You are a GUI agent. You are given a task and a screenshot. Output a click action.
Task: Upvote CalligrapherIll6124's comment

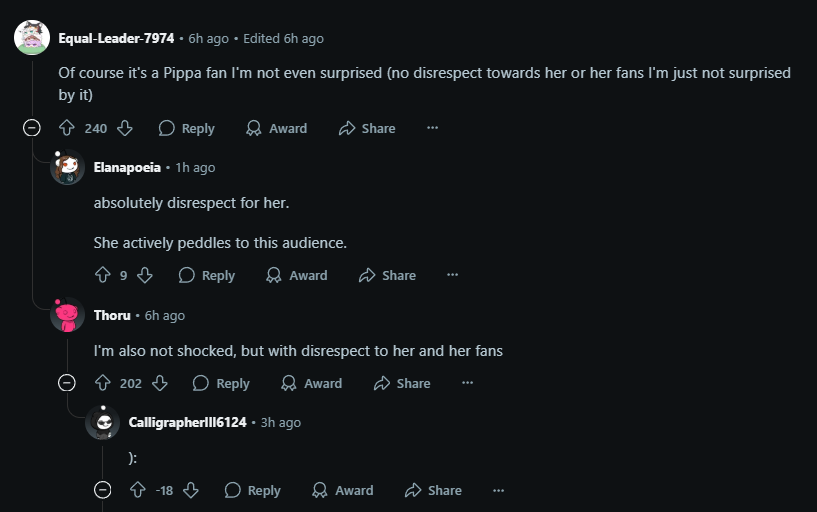pos(138,490)
